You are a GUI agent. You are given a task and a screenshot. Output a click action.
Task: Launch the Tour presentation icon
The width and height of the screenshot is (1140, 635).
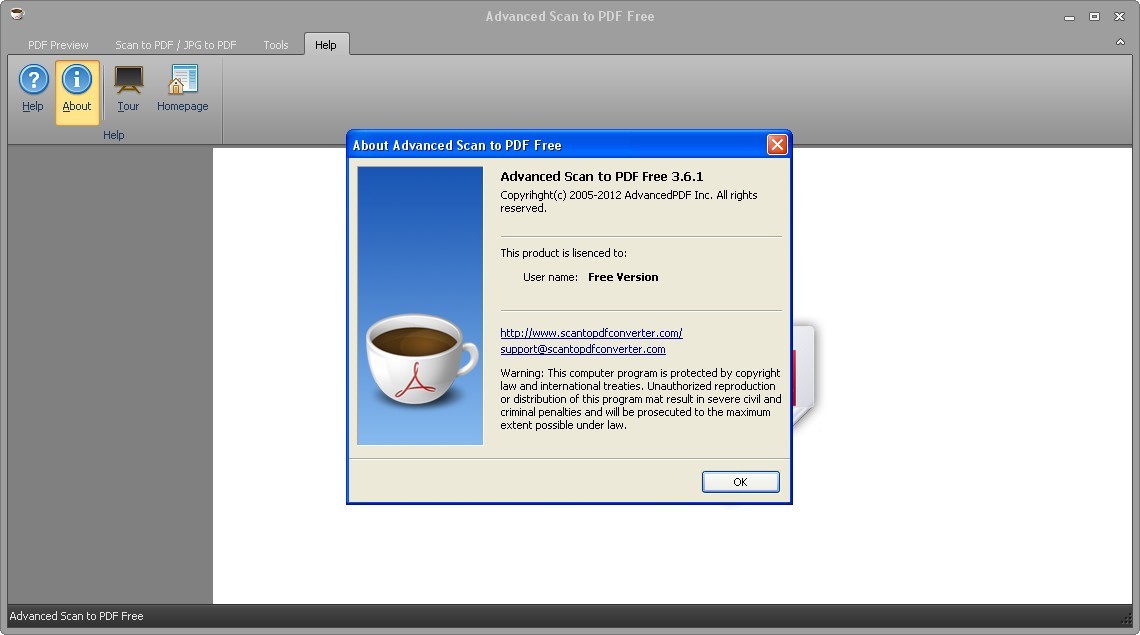128,89
